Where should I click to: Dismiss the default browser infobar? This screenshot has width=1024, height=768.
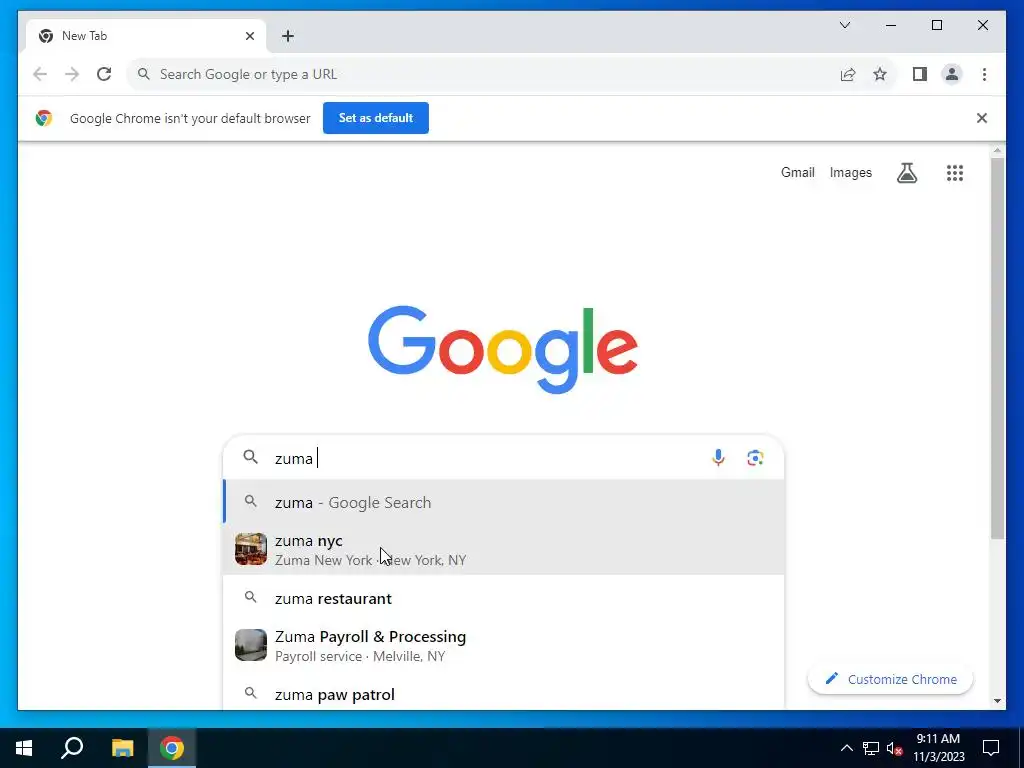point(982,118)
